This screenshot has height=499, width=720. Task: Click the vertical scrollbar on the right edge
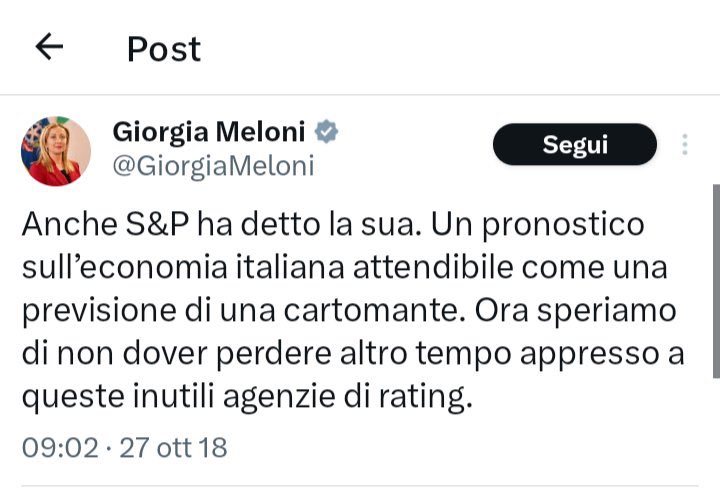715,280
